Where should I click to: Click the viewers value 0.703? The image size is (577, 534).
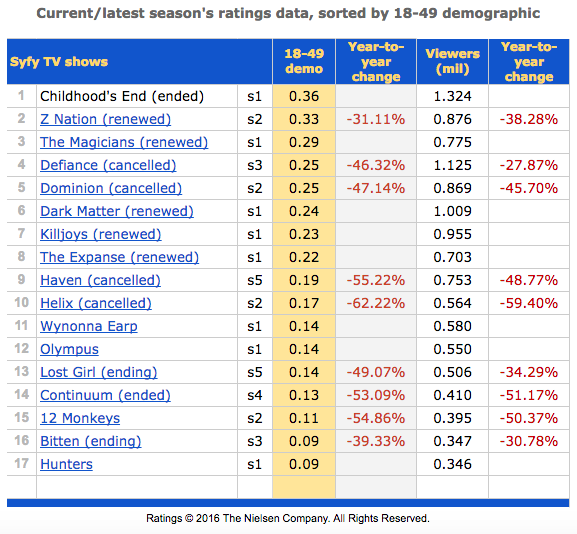(x=453, y=257)
